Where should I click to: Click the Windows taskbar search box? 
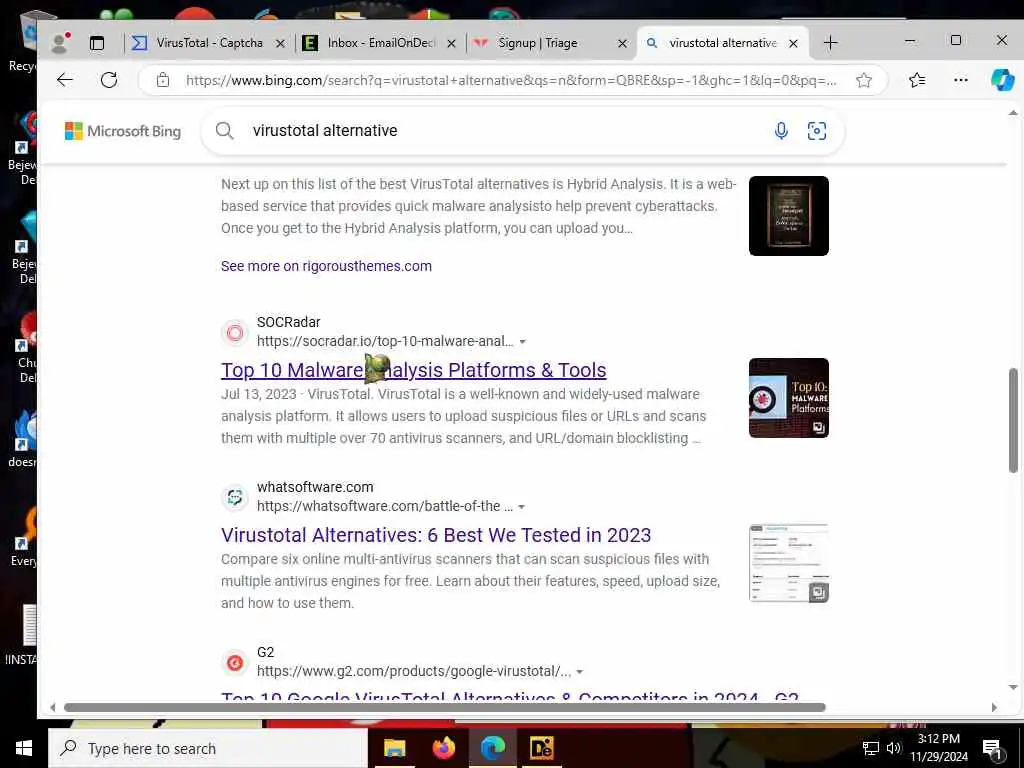click(208, 748)
